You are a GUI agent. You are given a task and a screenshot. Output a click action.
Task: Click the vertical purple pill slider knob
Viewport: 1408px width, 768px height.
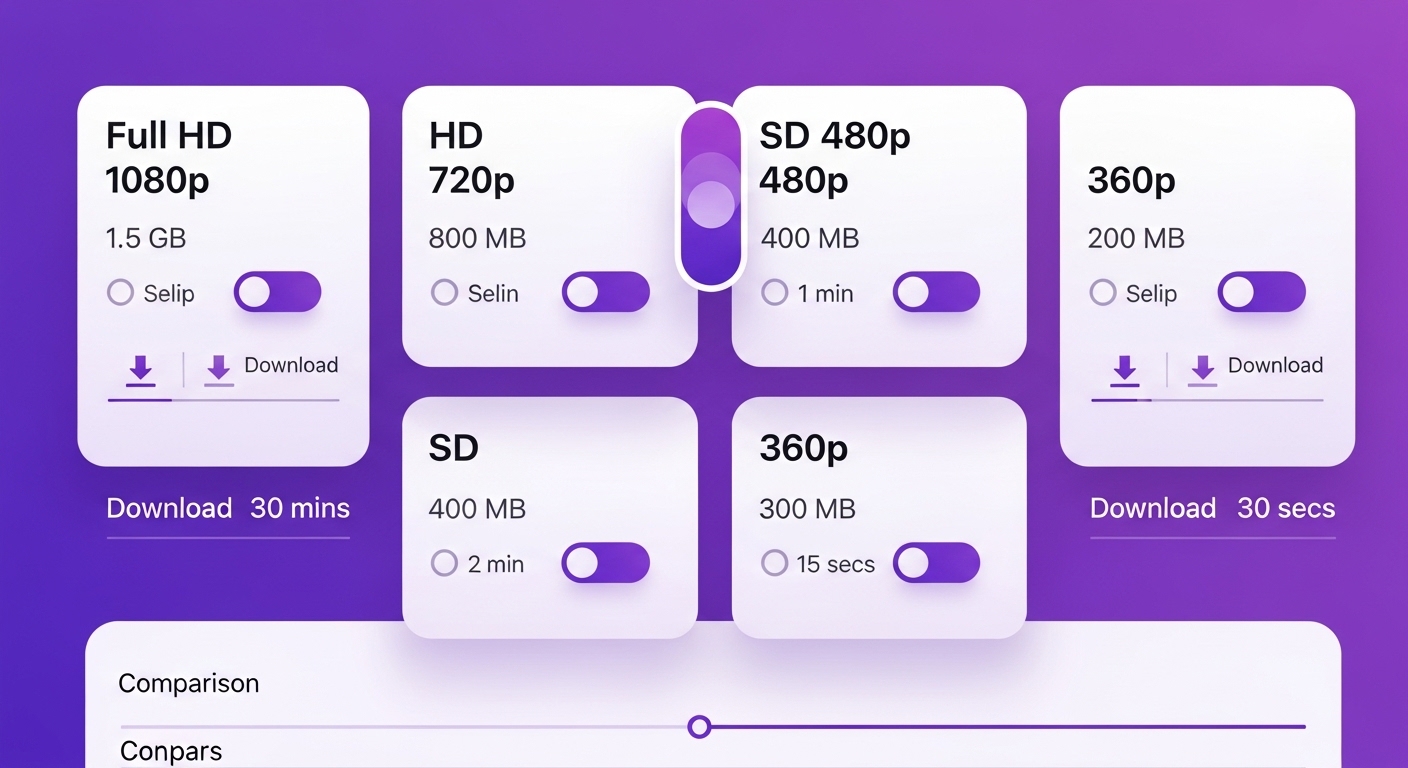(711, 204)
